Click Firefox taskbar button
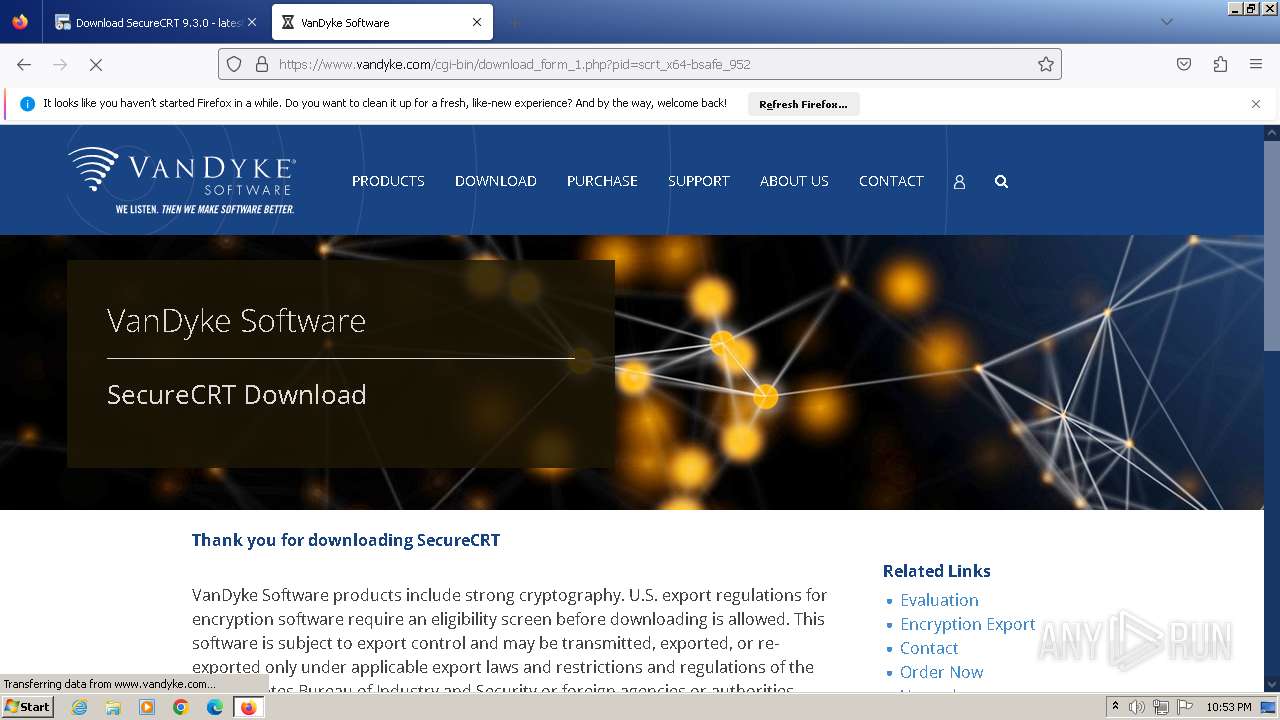This screenshot has width=1280, height=720. (x=248, y=707)
